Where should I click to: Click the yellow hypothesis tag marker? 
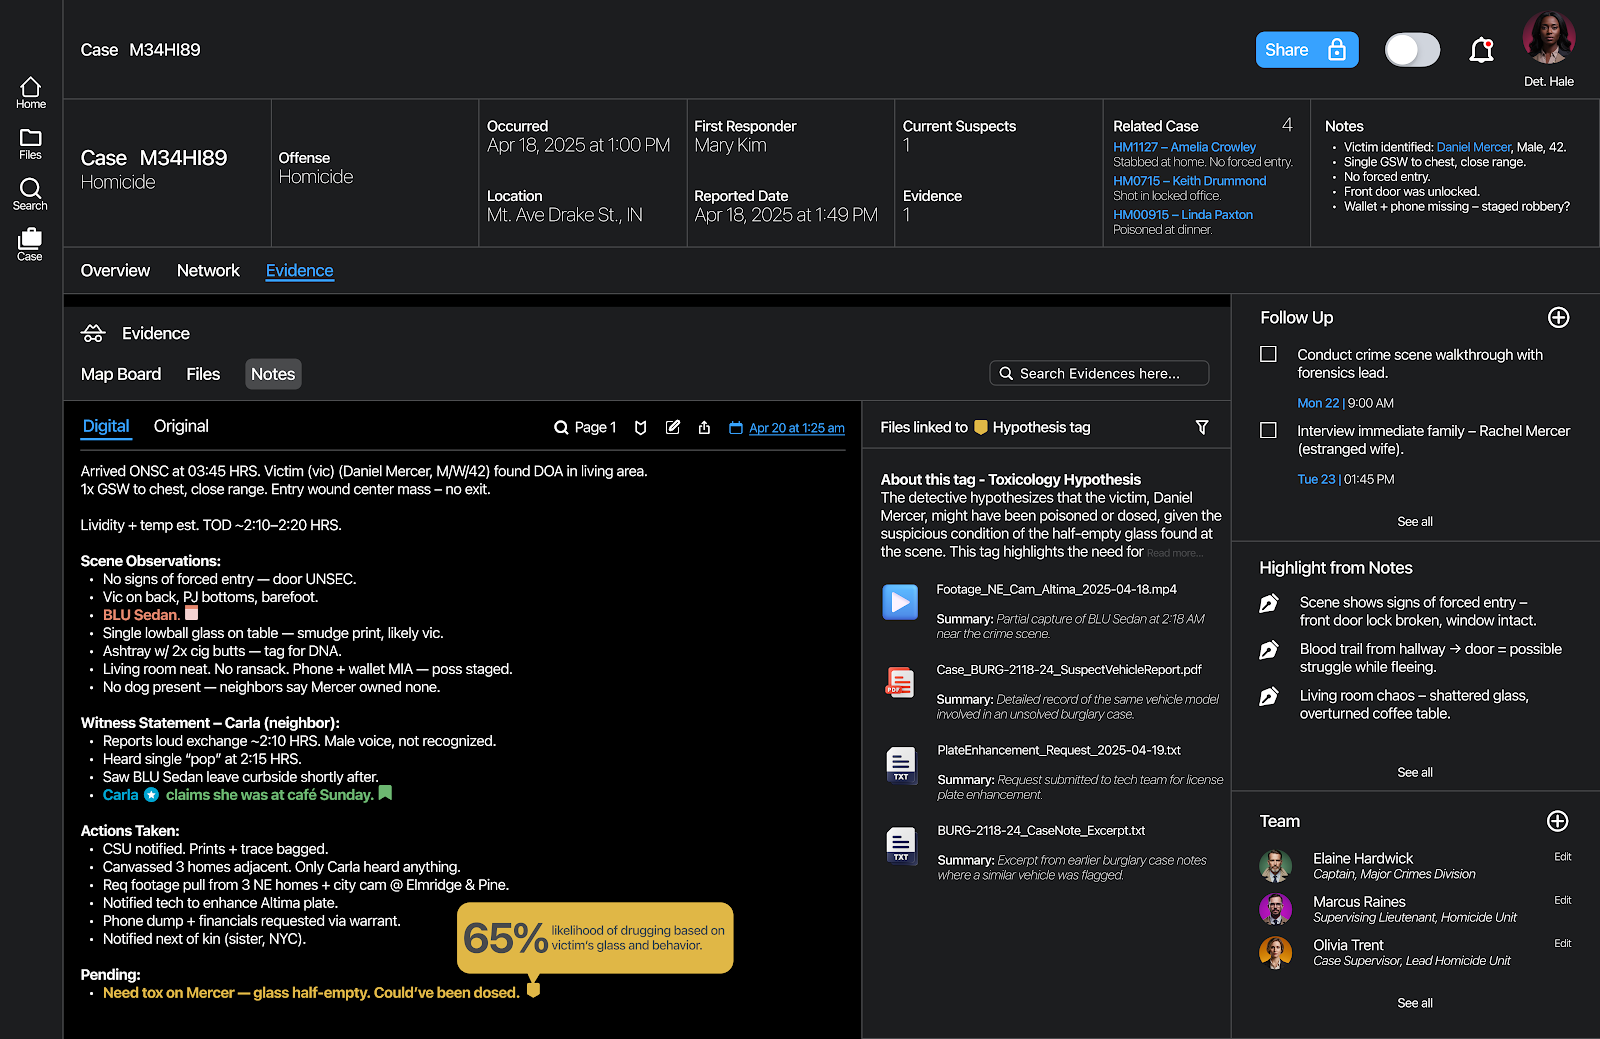(x=533, y=990)
